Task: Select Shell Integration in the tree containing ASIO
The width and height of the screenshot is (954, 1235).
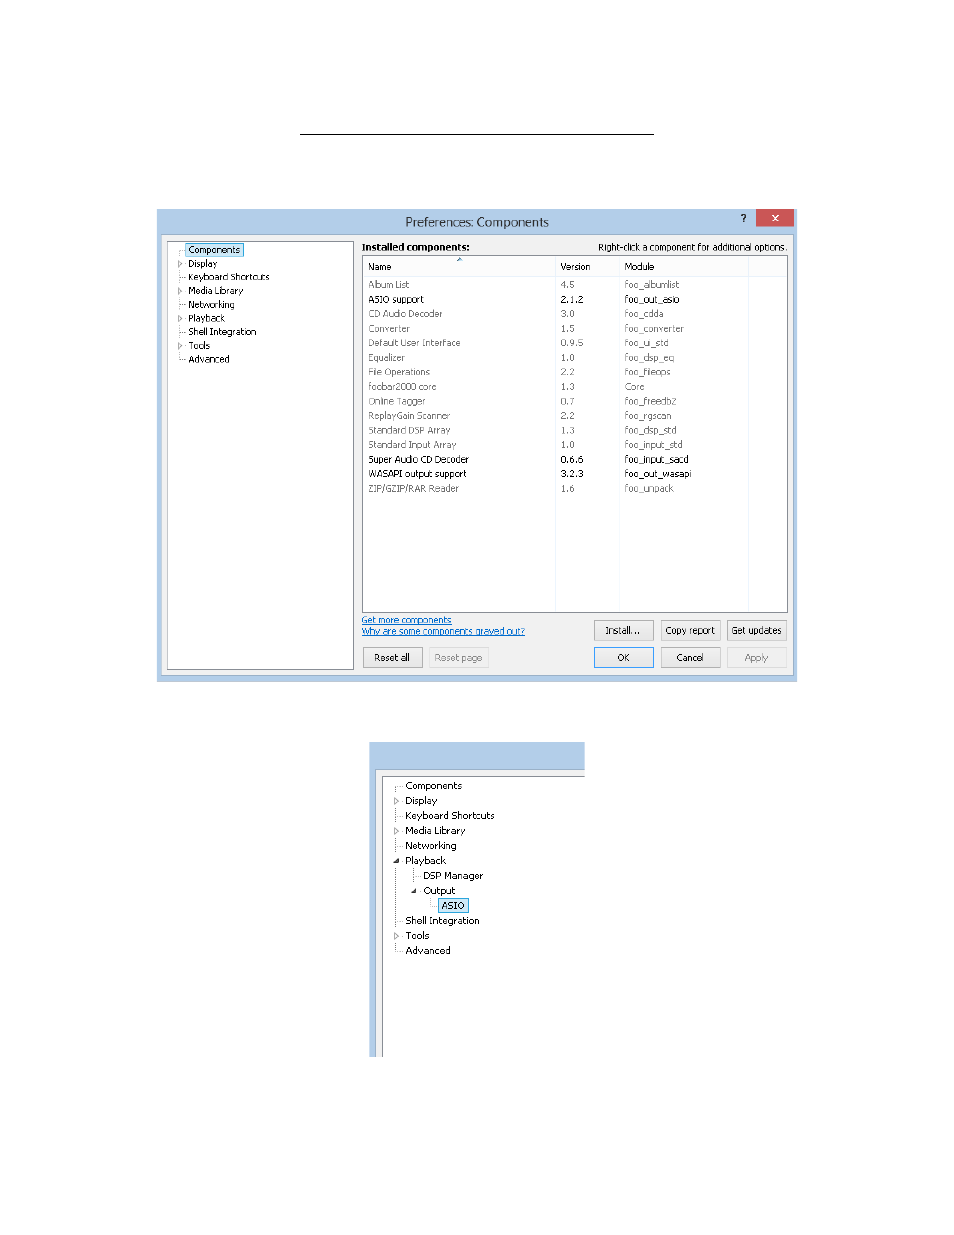Action: point(442,921)
